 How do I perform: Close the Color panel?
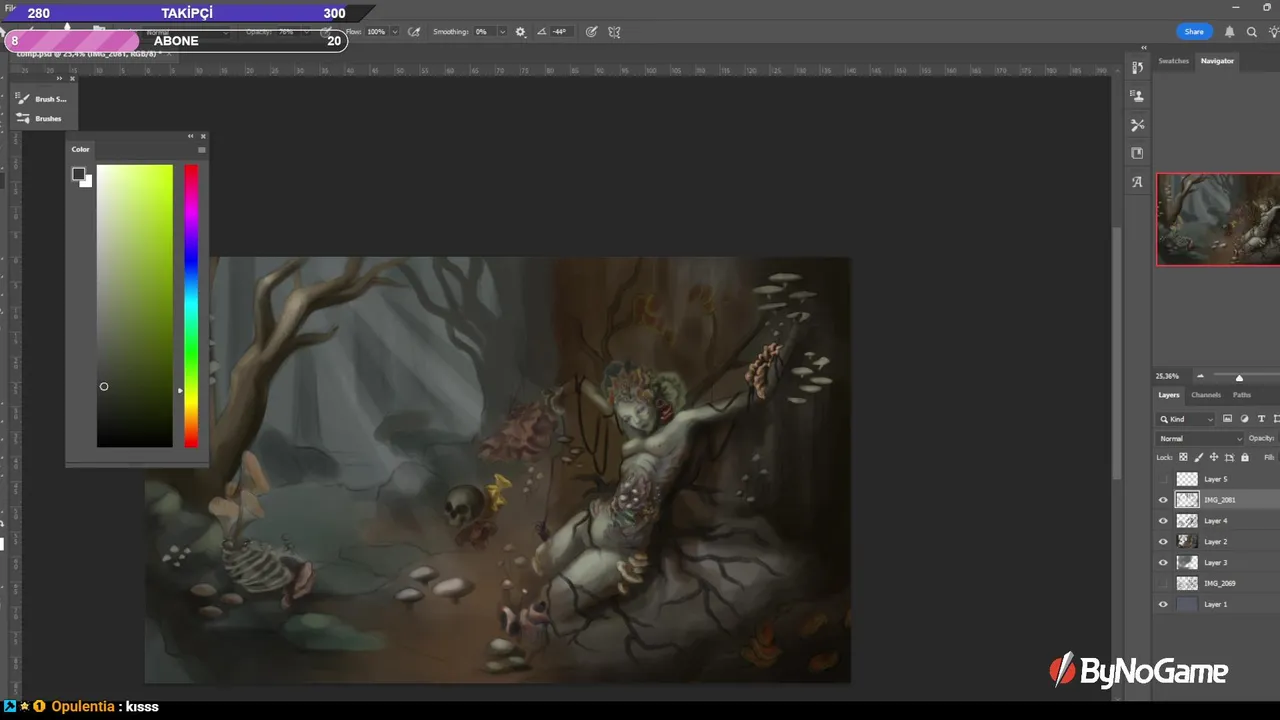click(203, 136)
